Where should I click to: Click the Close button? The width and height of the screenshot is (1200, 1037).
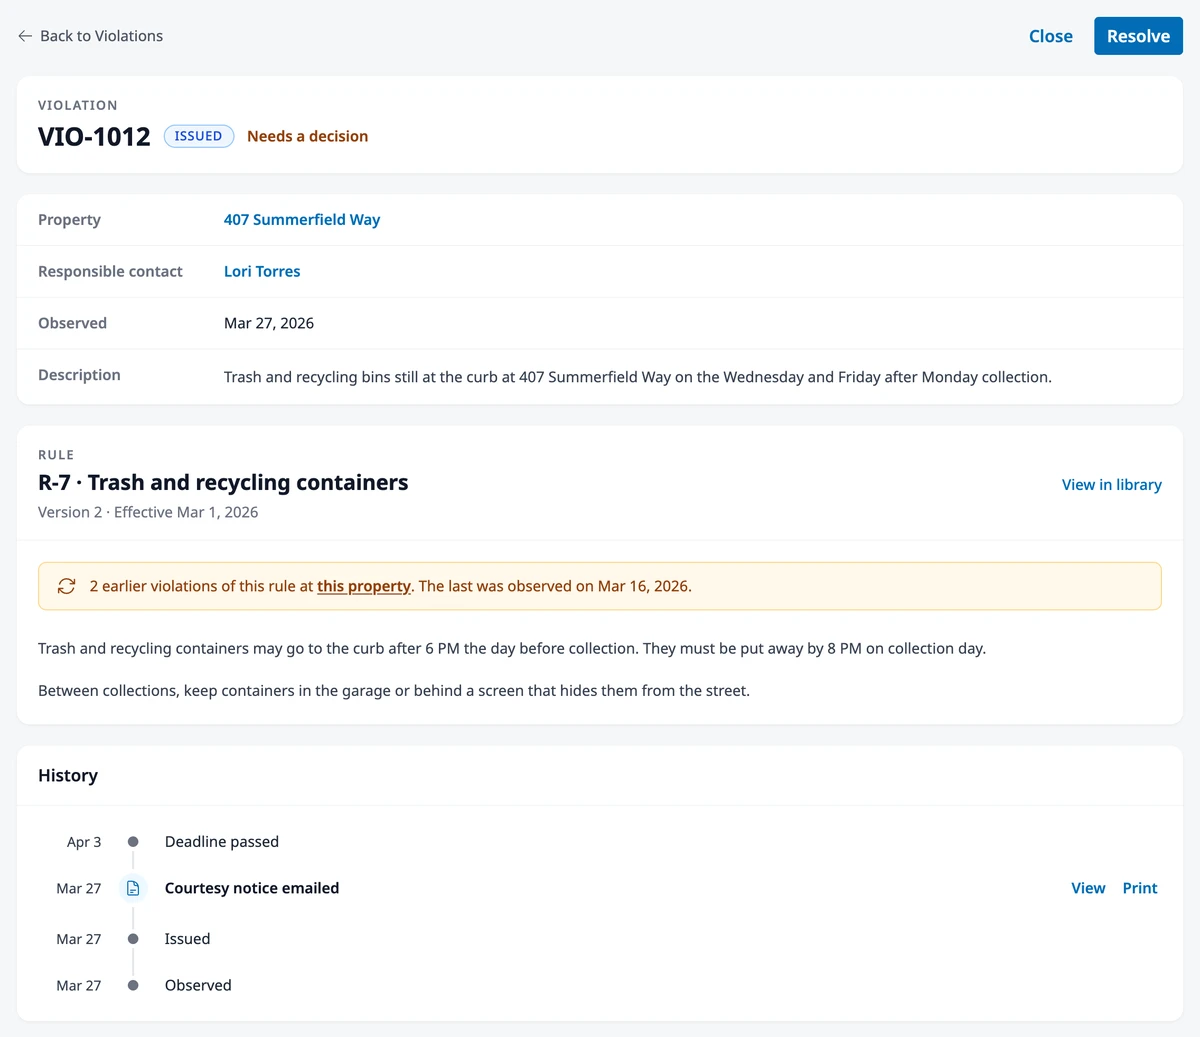coord(1050,36)
